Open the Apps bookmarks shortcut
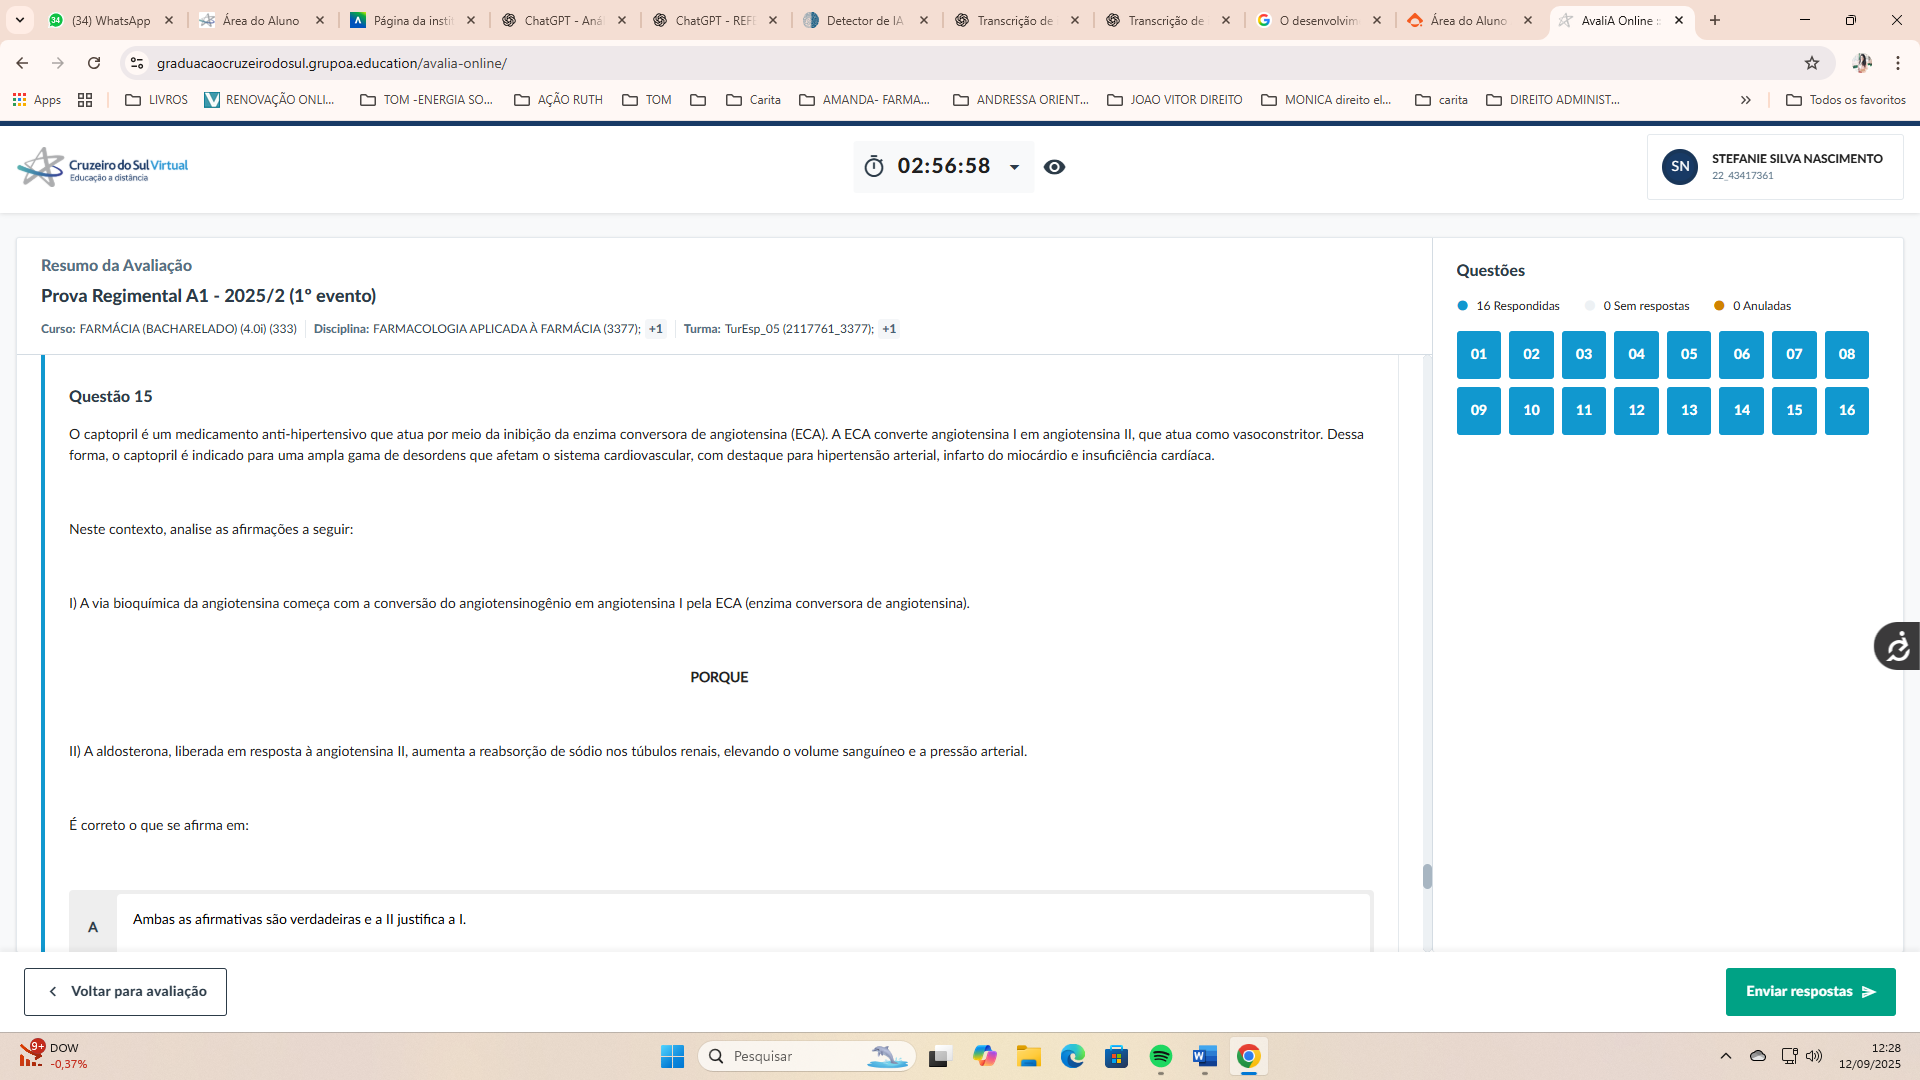Image resolution: width=1920 pixels, height=1080 pixels. (37, 100)
